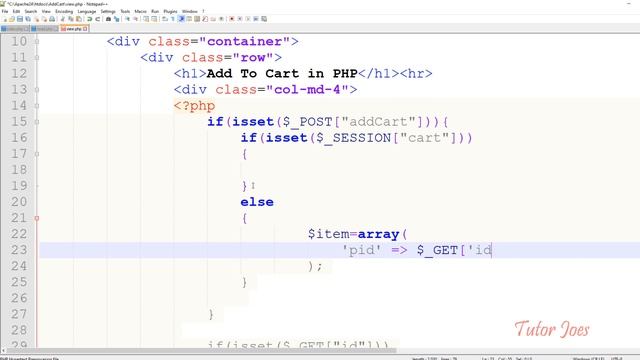This screenshot has height=360, width=640.
Task: Start macro recording with red Record icon
Action: coord(232,19)
